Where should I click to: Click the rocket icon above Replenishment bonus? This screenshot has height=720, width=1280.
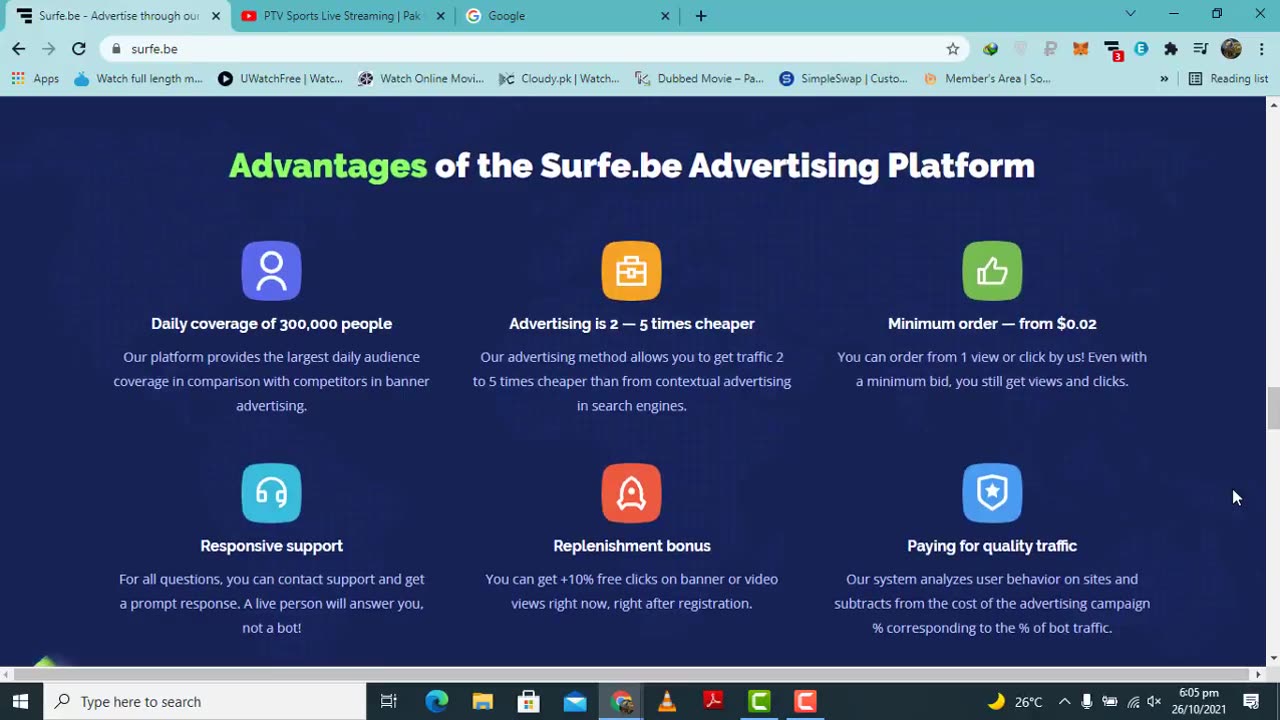click(x=631, y=492)
